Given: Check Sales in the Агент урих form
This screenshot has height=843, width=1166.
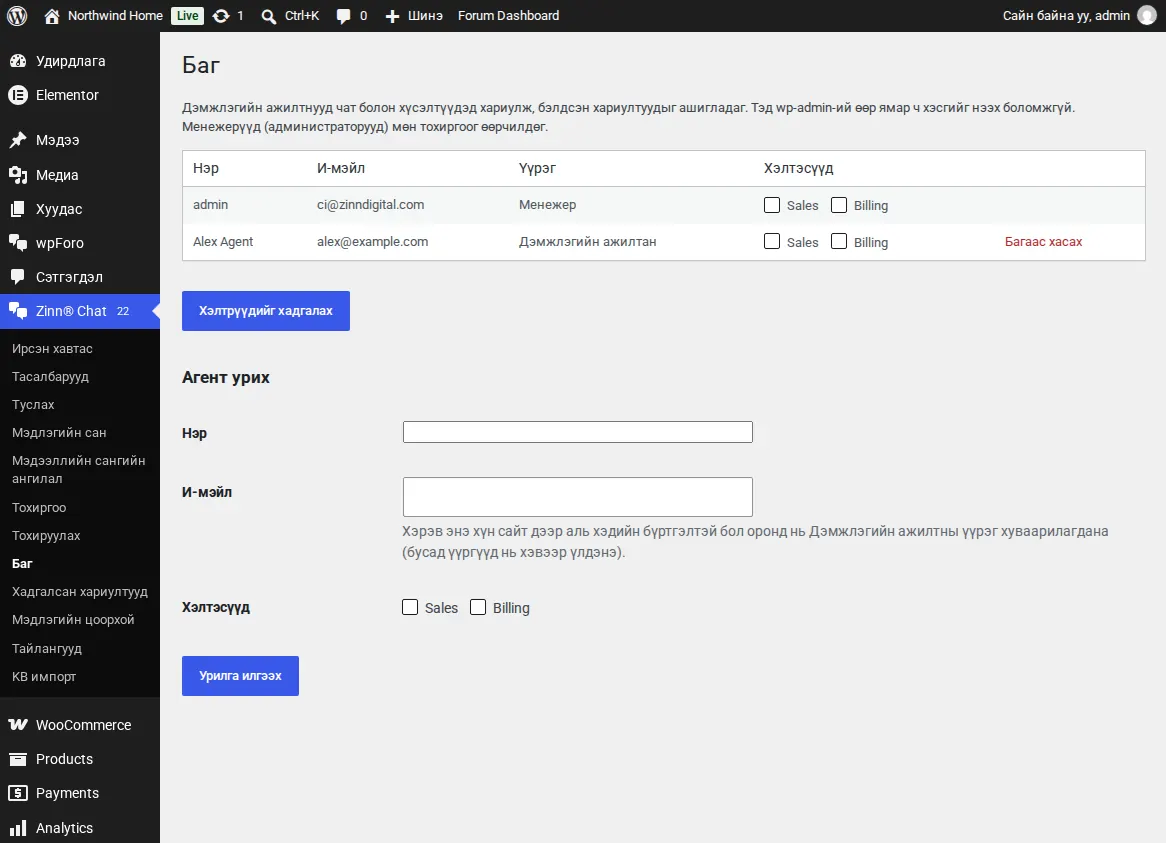Looking at the screenshot, I should coord(410,607).
